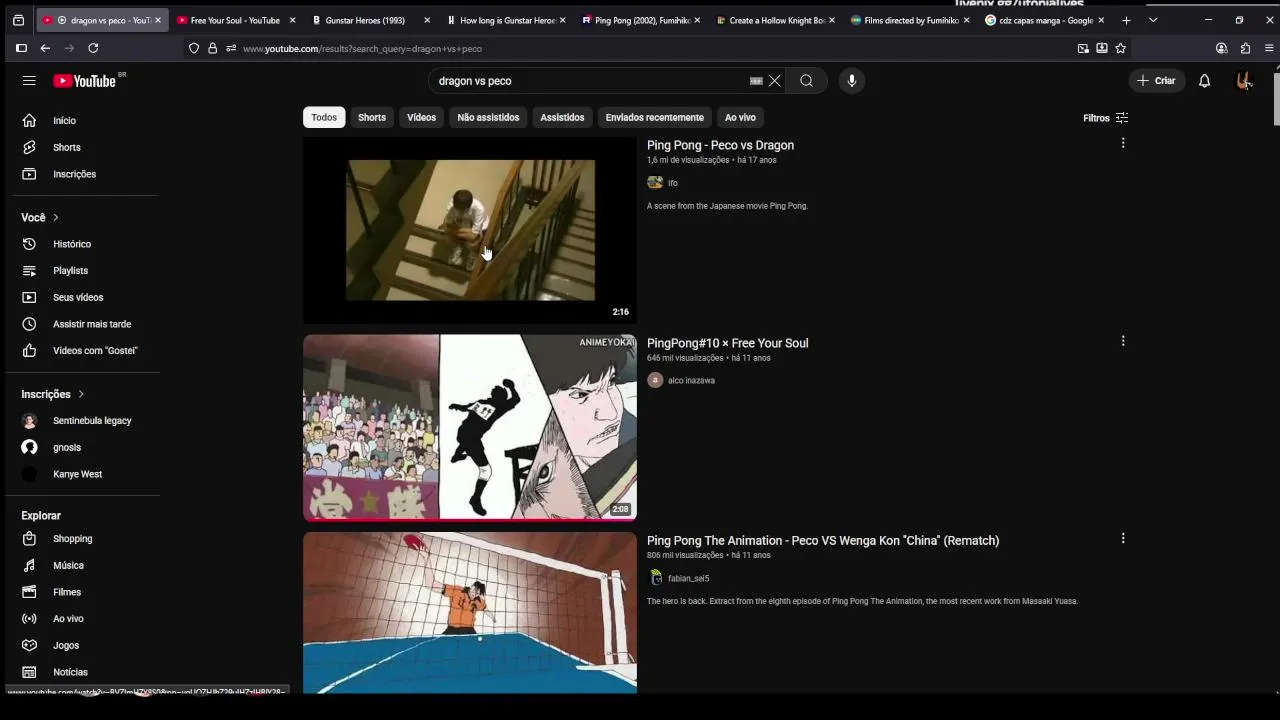Bookmark this page with the star icon
1280x720 pixels.
click(x=1120, y=48)
